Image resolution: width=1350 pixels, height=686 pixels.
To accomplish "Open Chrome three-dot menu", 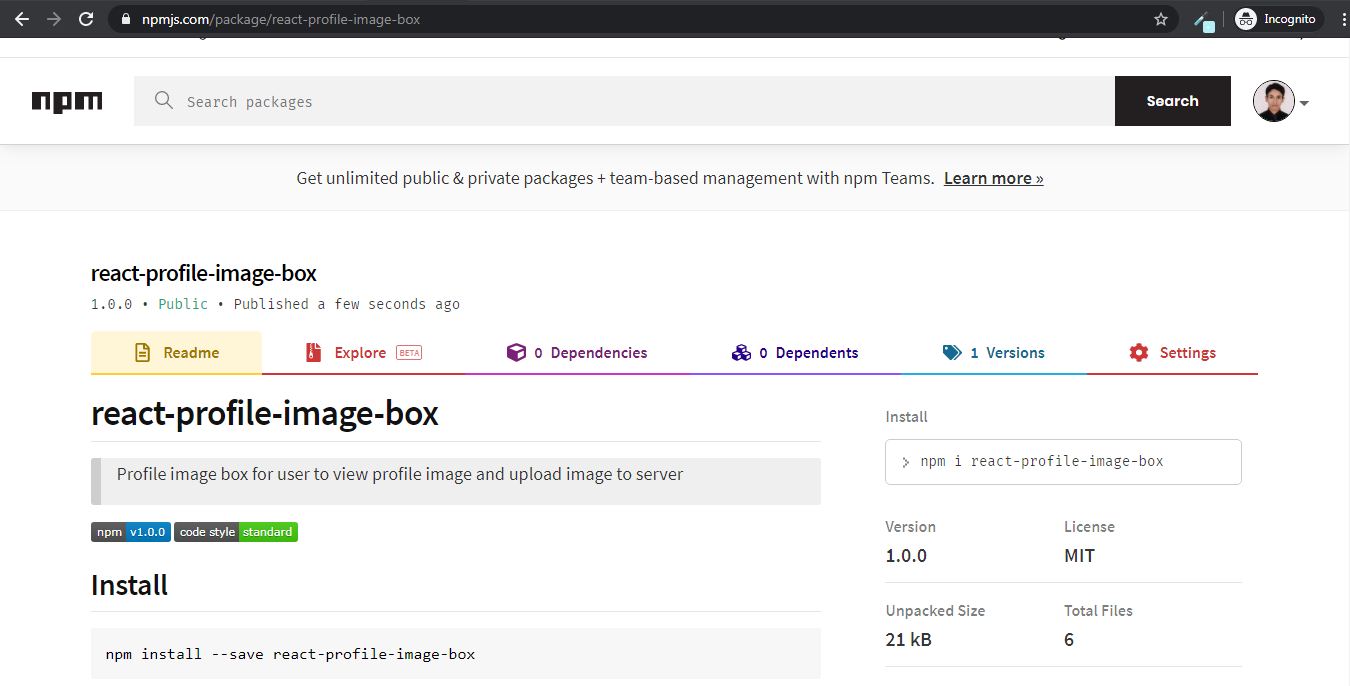I will tap(1343, 19).
